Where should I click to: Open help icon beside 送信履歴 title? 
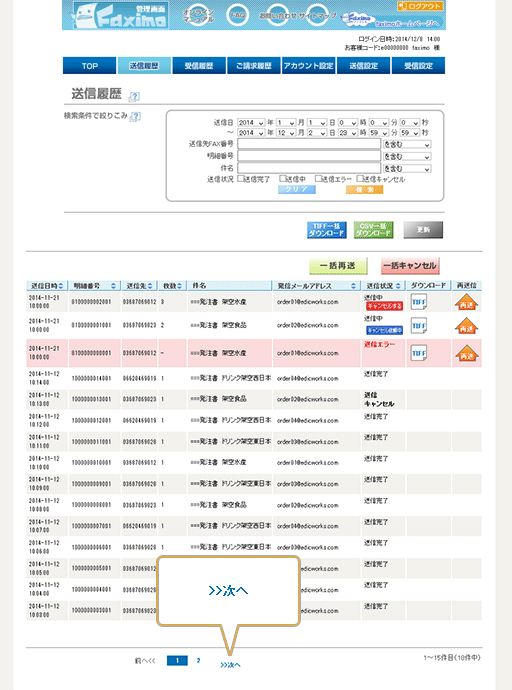pos(134,96)
